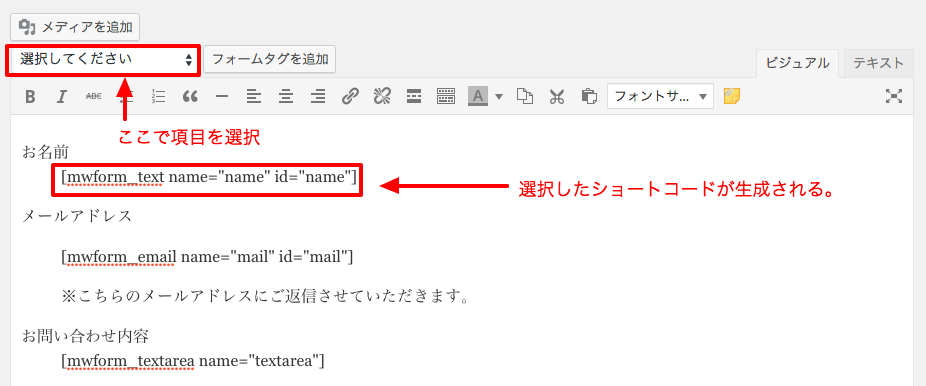
Task: Center align the text
Action: [286, 96]
